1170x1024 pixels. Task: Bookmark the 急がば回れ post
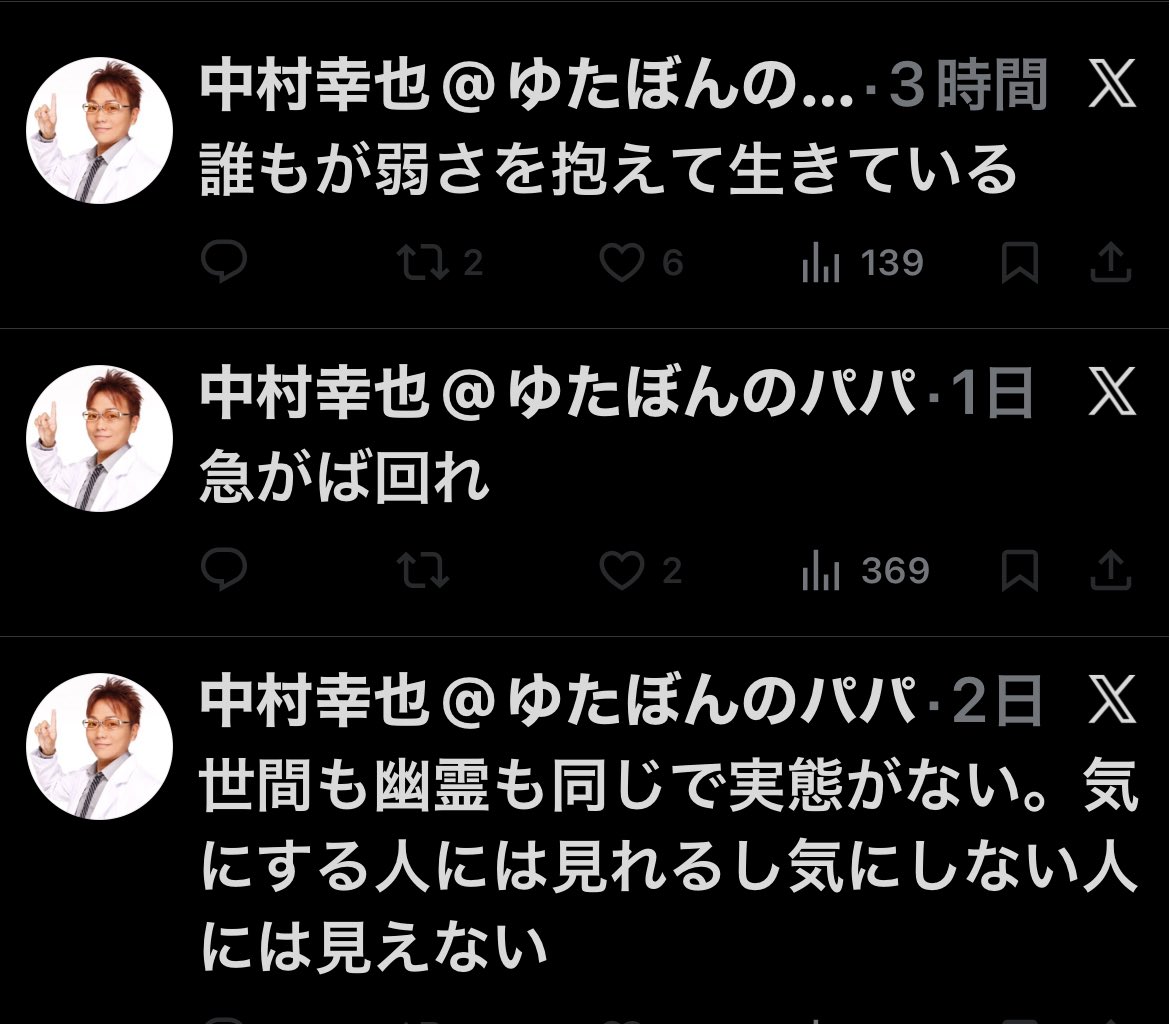[1019, 571]
